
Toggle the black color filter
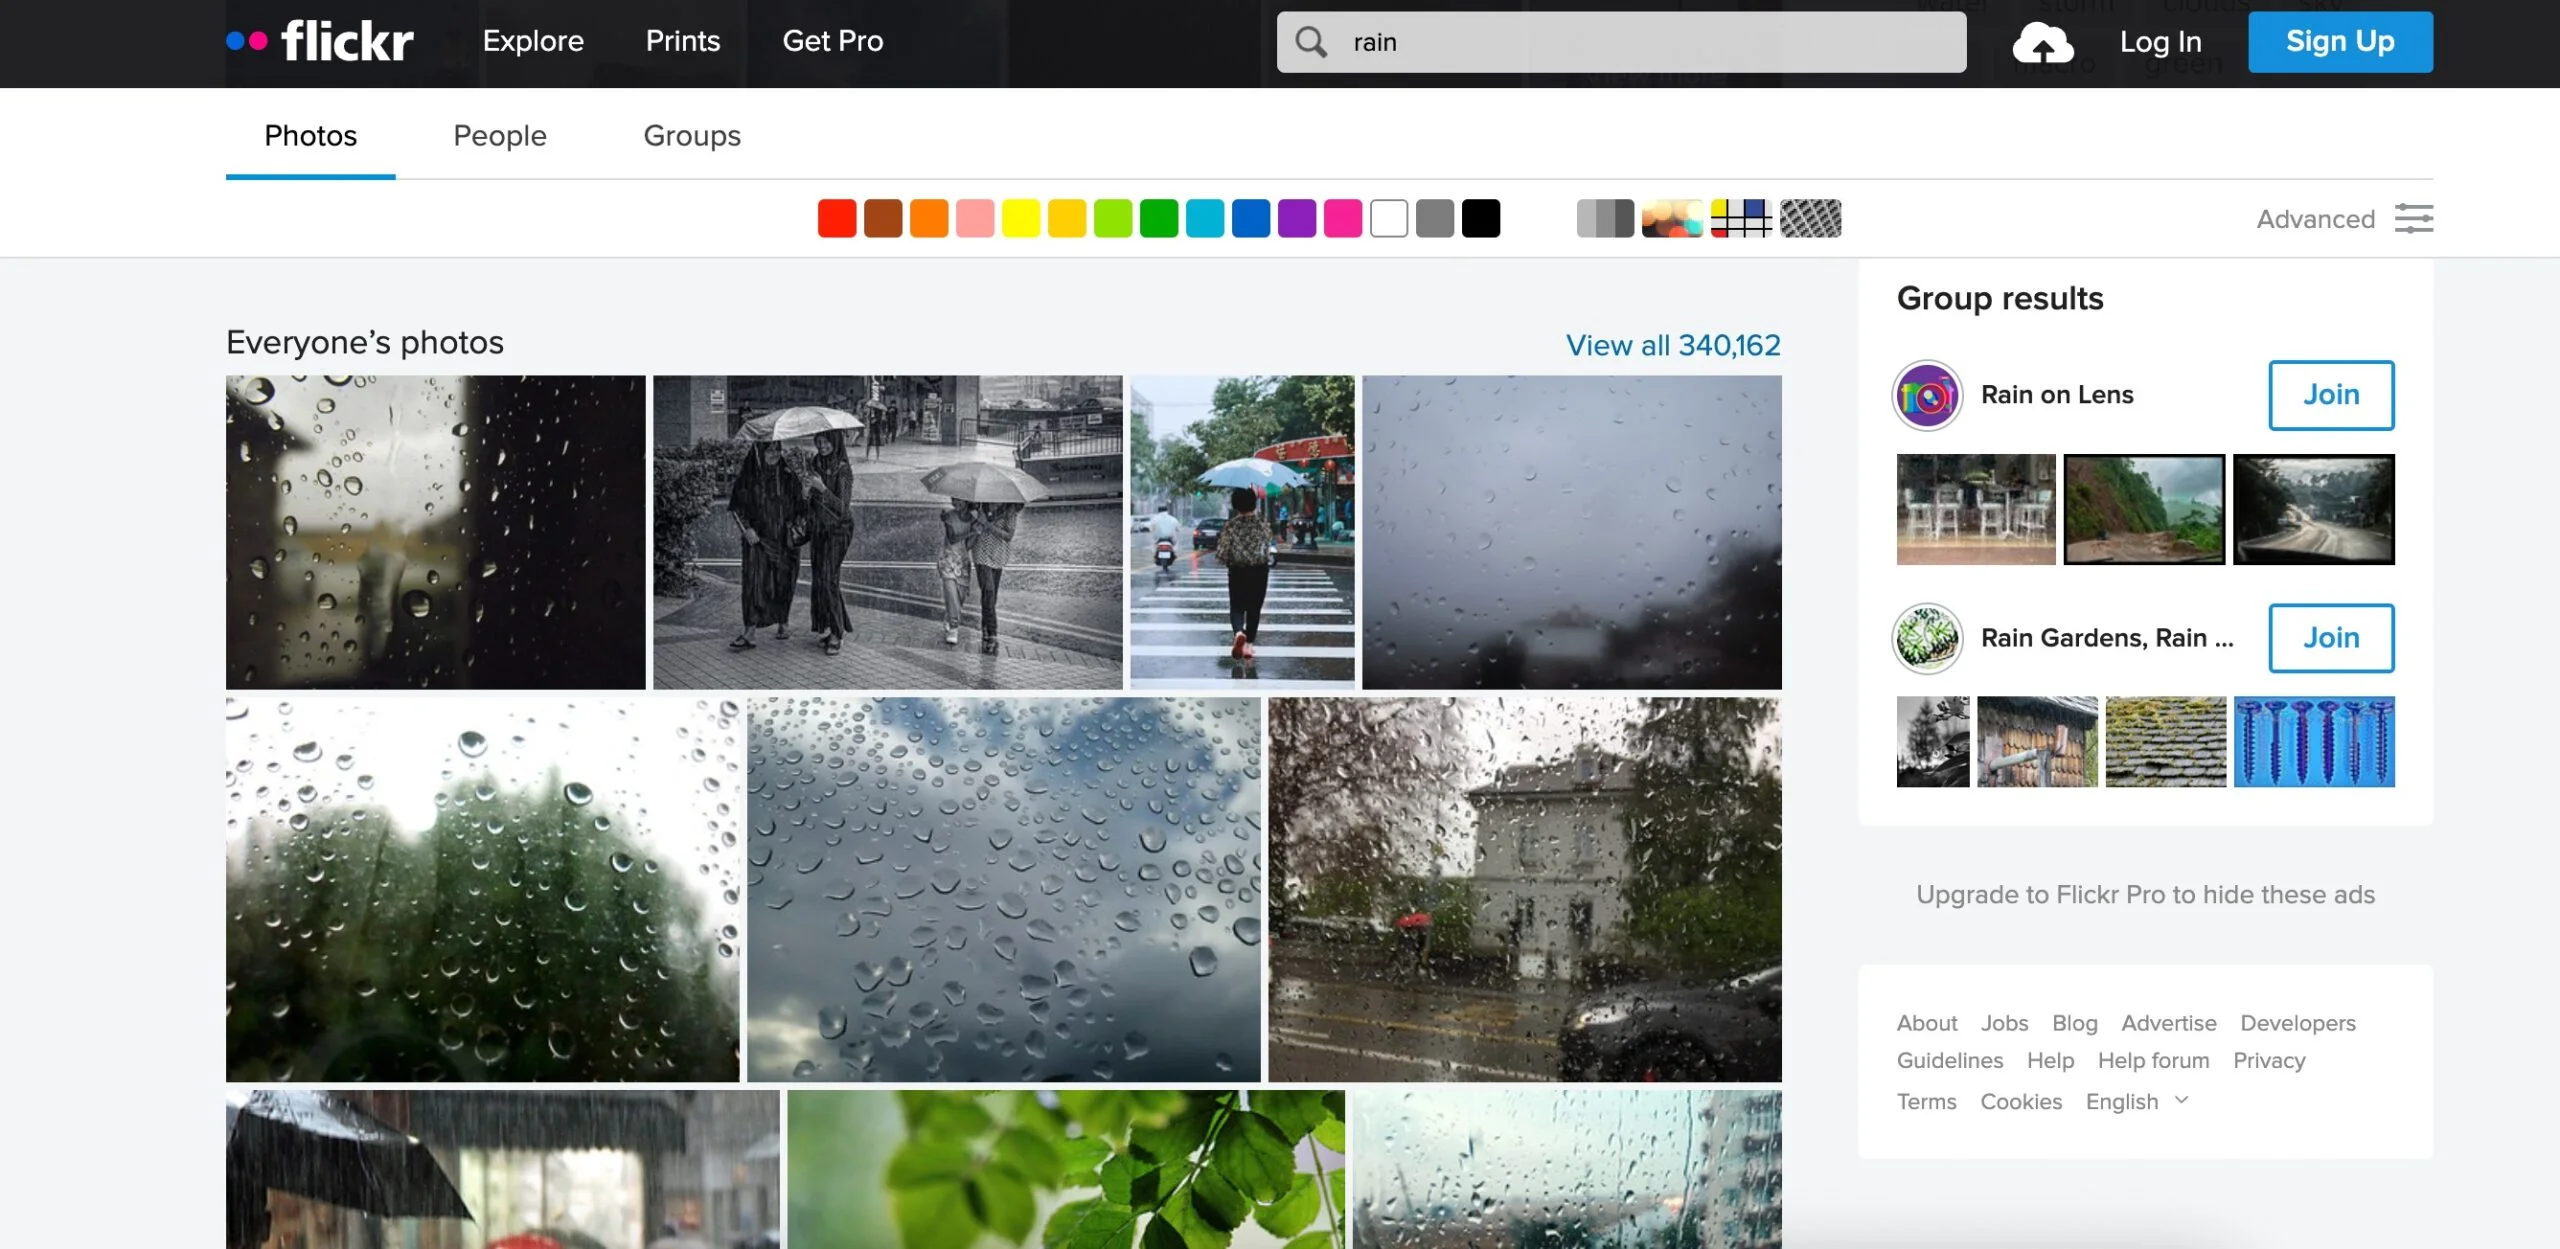click(1480, 218)
